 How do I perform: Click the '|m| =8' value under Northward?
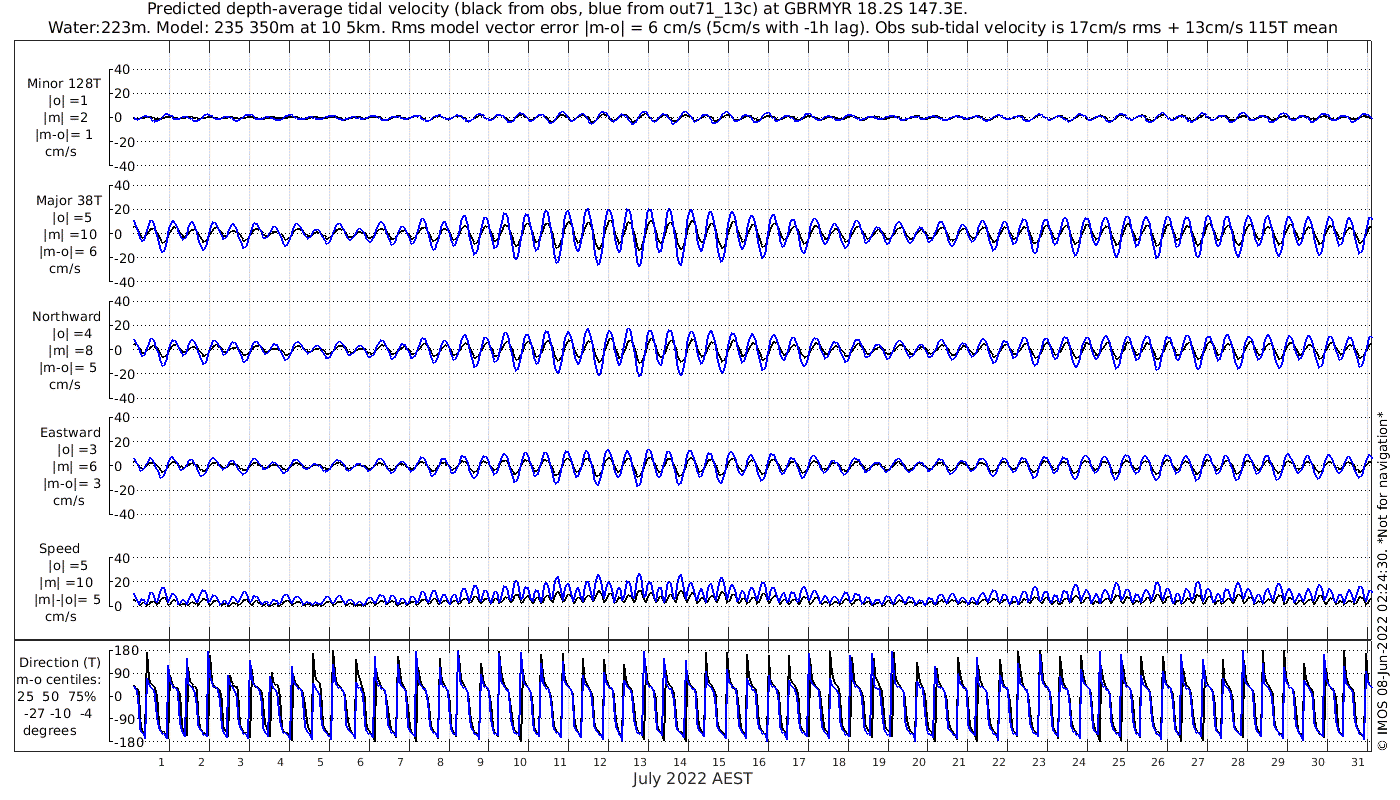(69, 351)
